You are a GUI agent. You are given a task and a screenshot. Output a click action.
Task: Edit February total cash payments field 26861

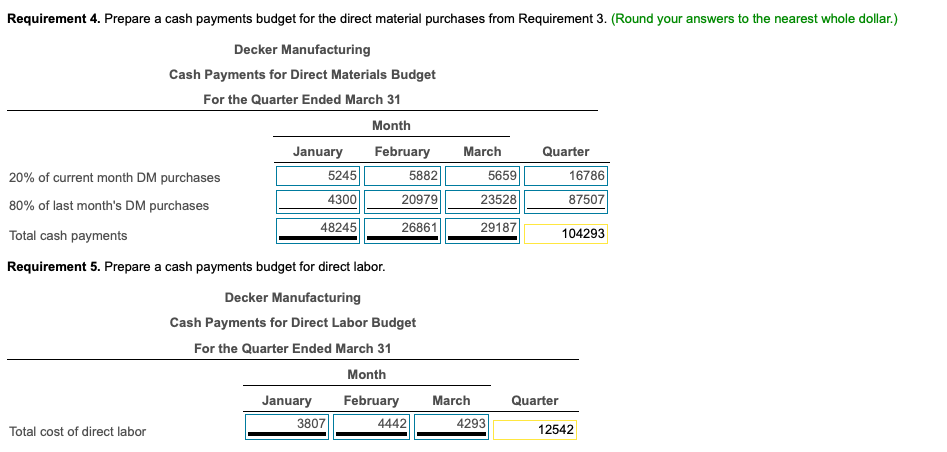[403, 231]
